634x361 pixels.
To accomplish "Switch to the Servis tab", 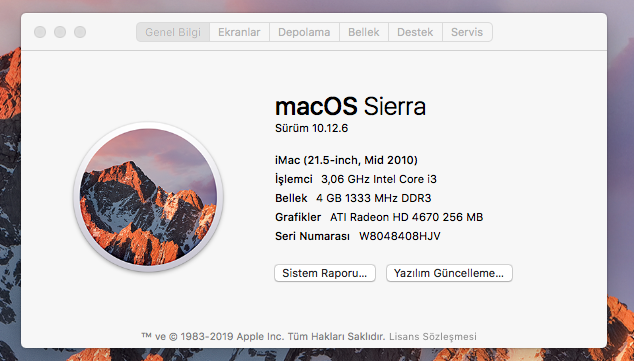I will pyautogui.click(x=467, y=32).
